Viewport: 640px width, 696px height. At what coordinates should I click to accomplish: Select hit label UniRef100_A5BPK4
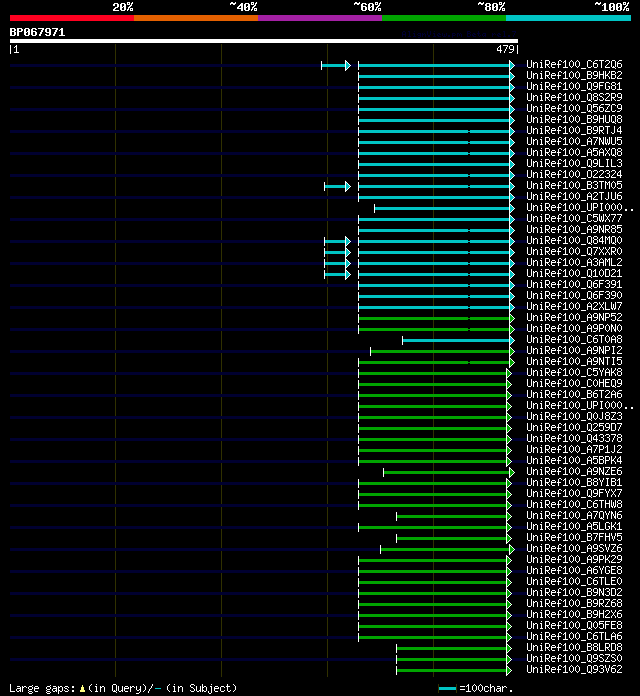[574, 460]
